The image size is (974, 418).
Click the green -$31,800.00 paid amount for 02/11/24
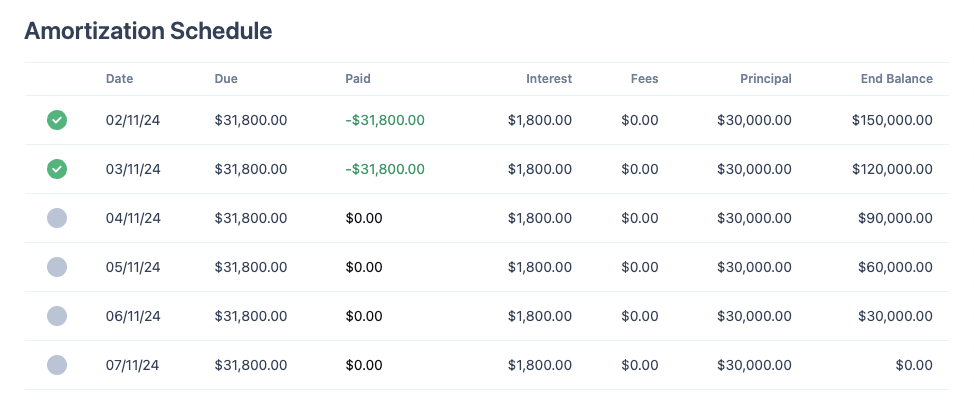(385, 120)
